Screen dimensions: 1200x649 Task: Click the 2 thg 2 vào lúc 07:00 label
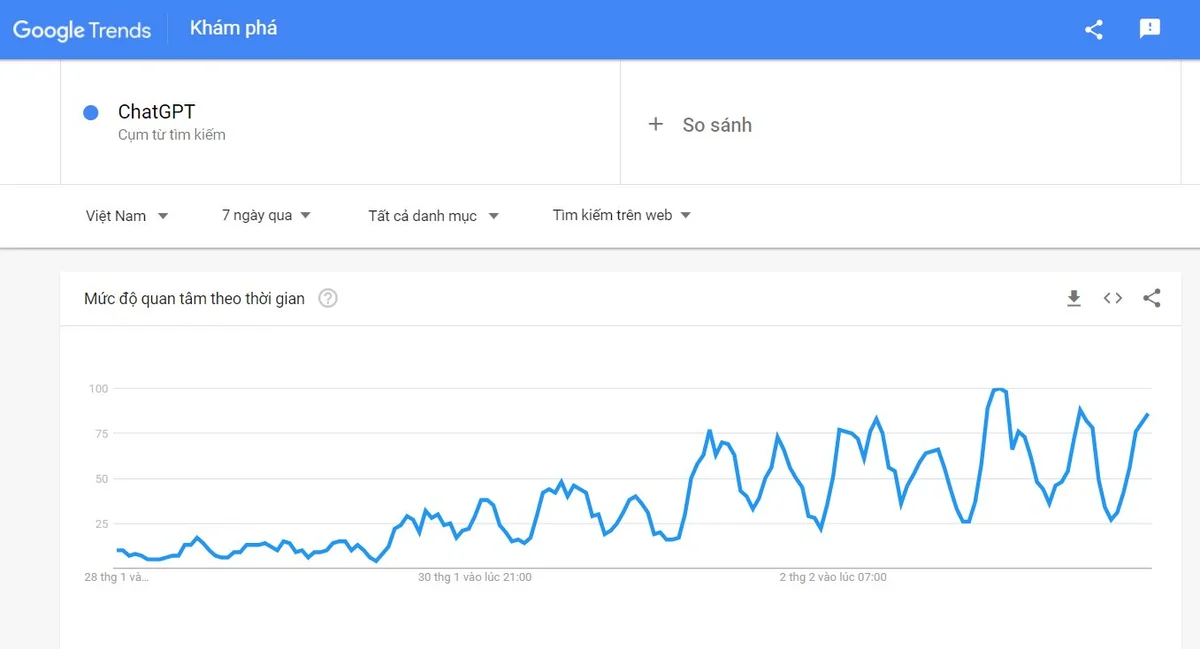(x=833, y=577)
